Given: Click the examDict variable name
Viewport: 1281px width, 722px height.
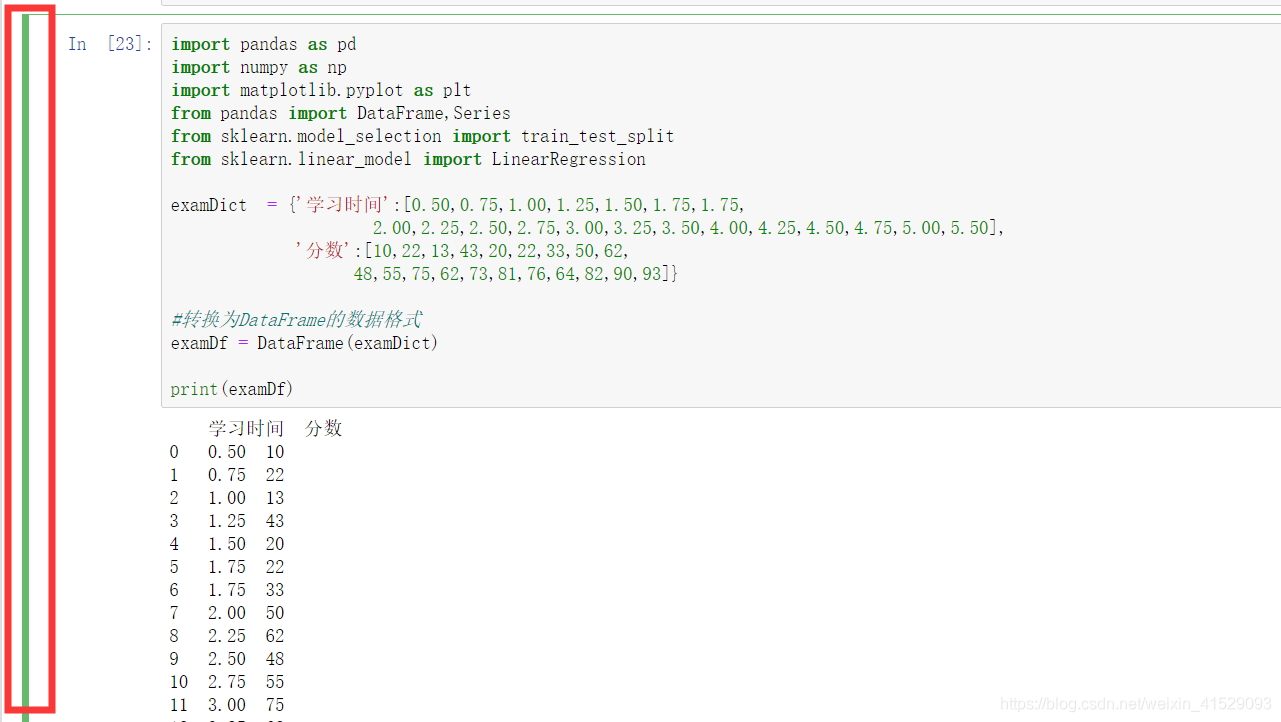Looking at the screenshot, I should [x=209, y=205].
